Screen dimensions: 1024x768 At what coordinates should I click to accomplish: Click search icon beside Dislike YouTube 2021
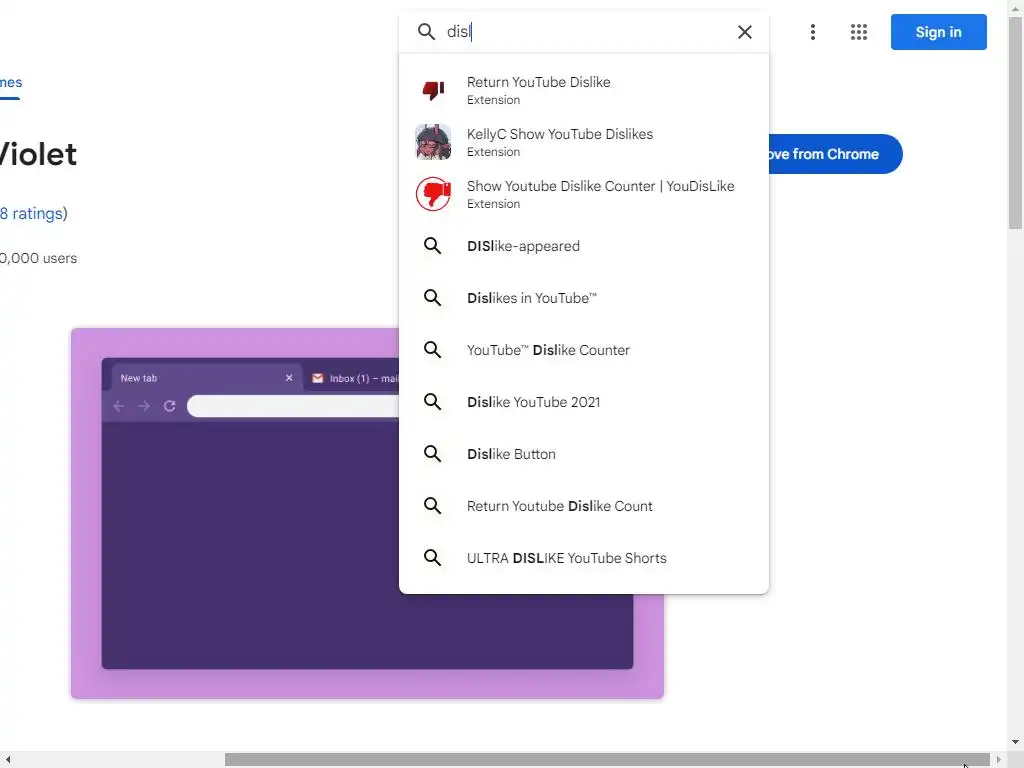[x=432, y=402]
